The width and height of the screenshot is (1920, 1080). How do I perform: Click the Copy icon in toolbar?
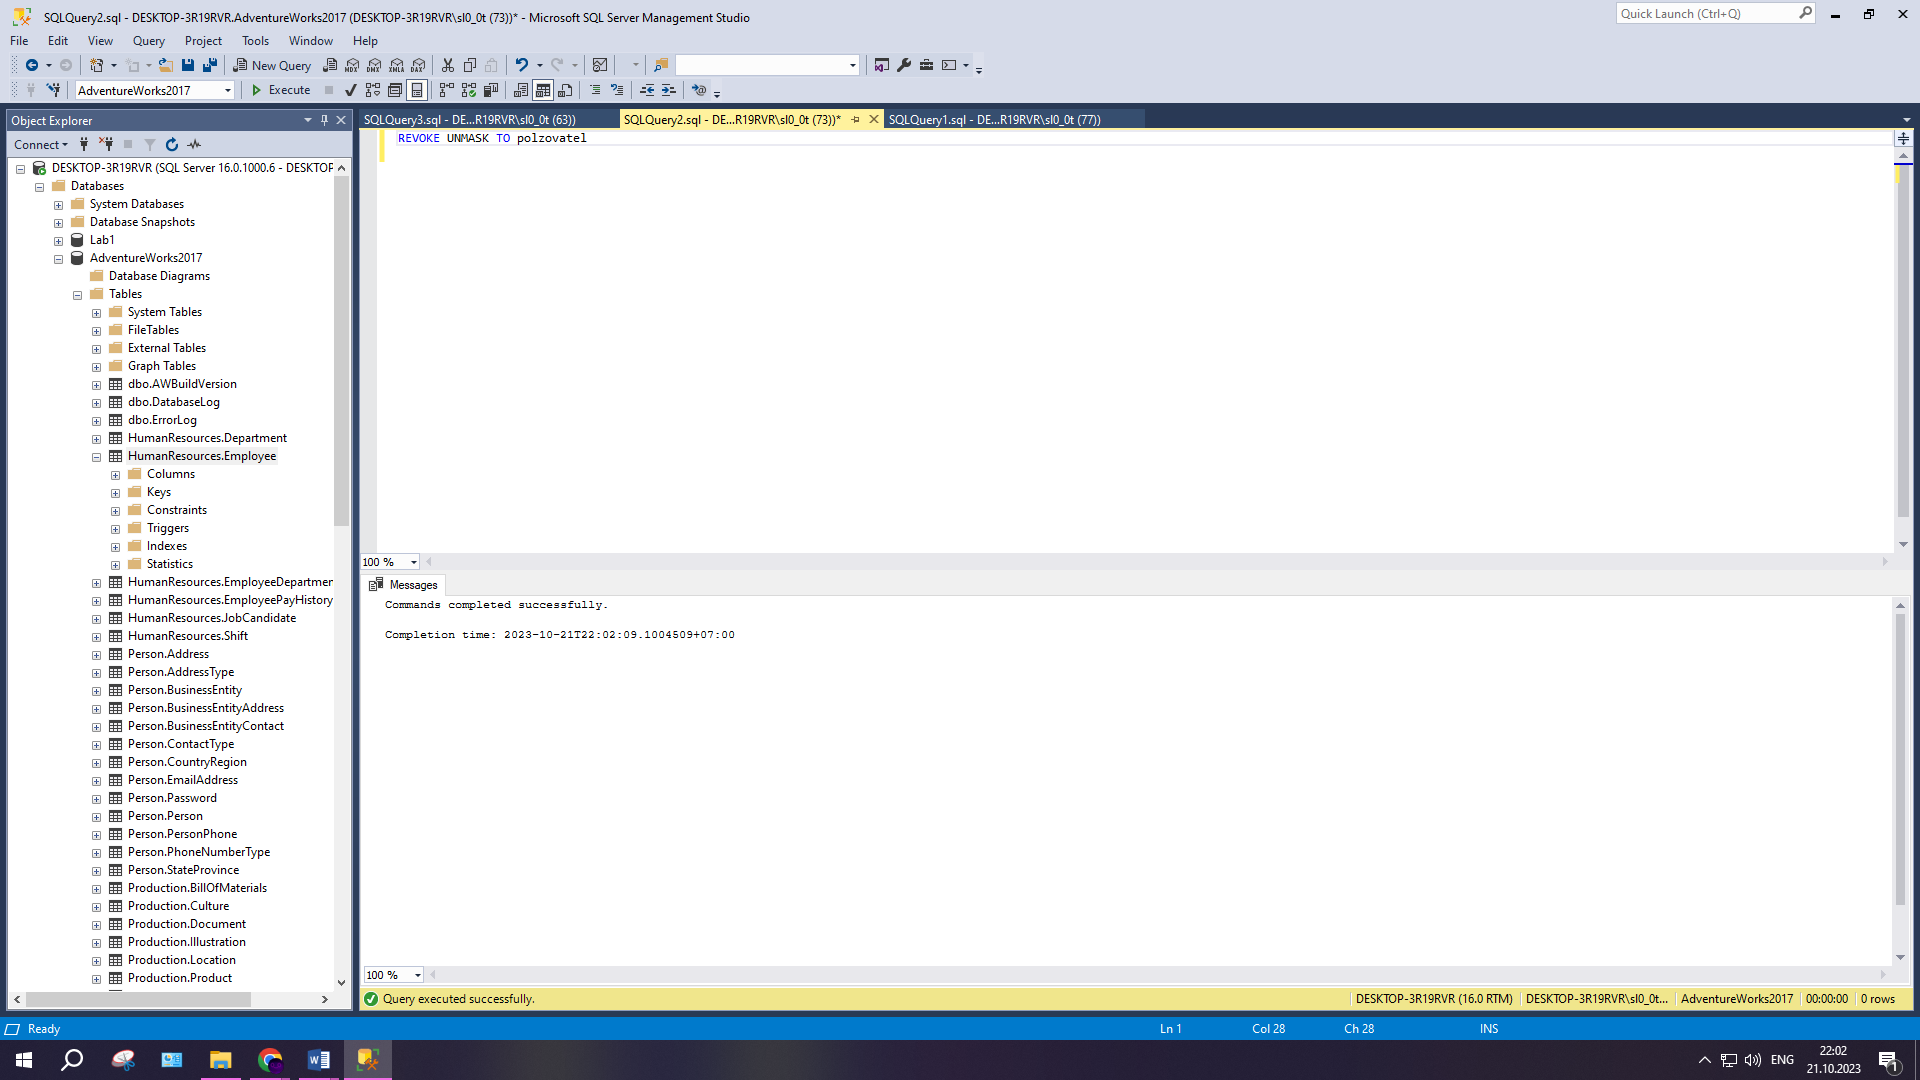pyautogui.click(x=470, y=65)
